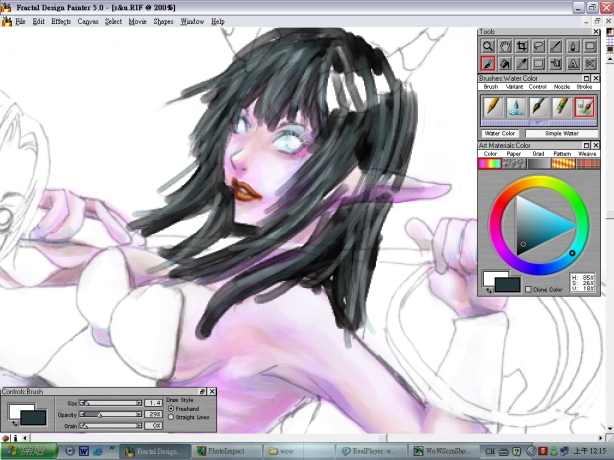Select the Lasso tool

click(539, 46)
